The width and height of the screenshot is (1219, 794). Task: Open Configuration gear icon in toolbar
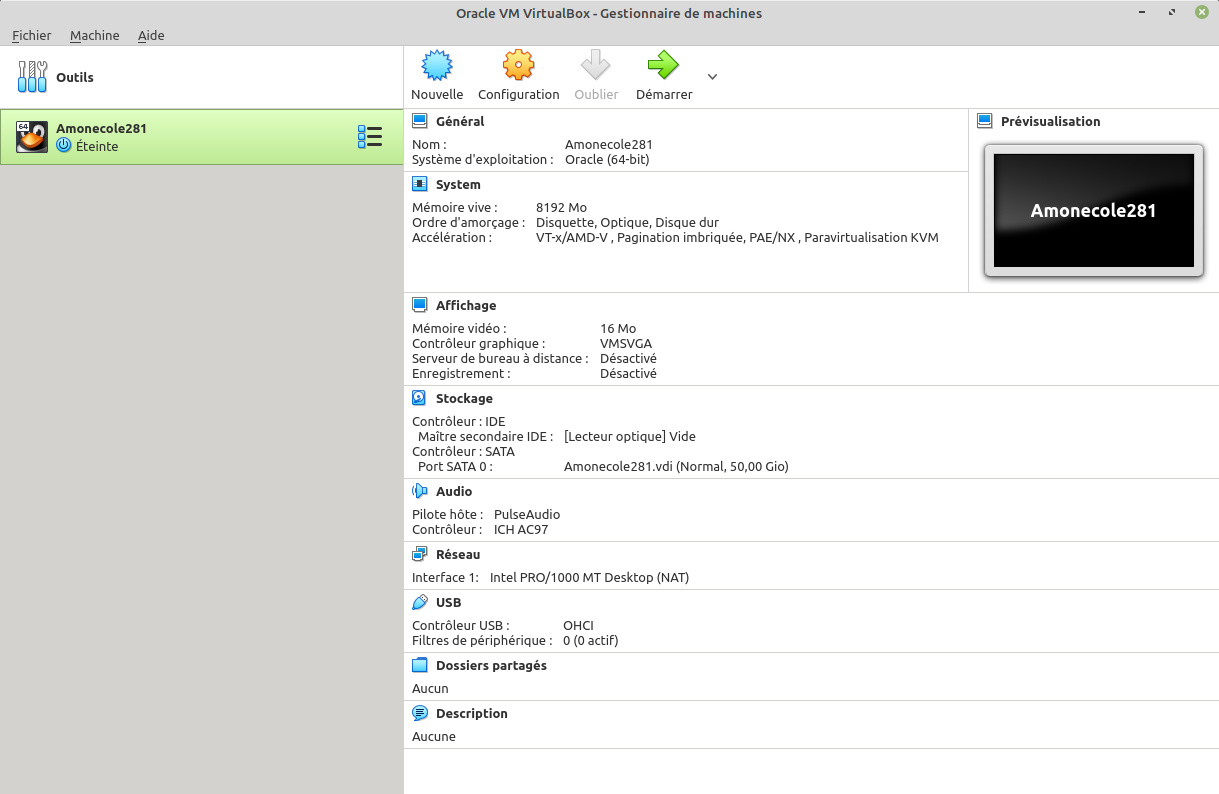tap(518, 66)
